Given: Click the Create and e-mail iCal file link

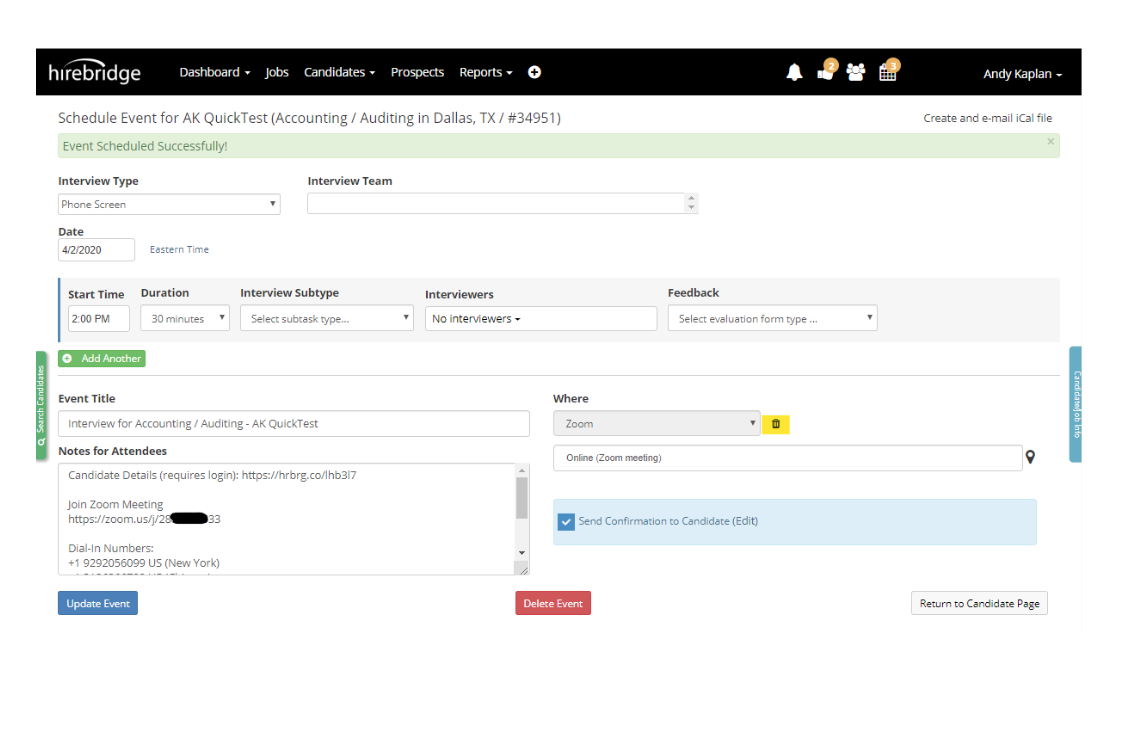Looking at the screenshot, I should point(987,118).
